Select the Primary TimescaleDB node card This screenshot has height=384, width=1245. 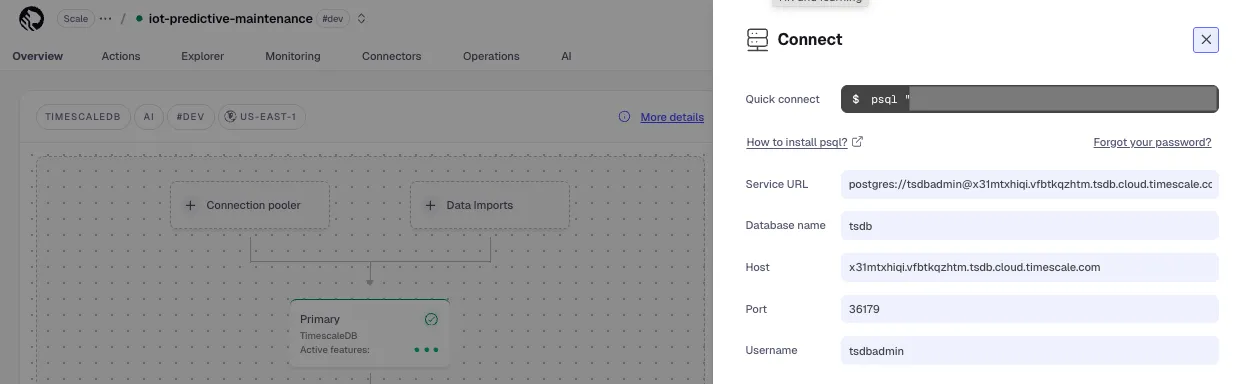(x=369, y=333)
